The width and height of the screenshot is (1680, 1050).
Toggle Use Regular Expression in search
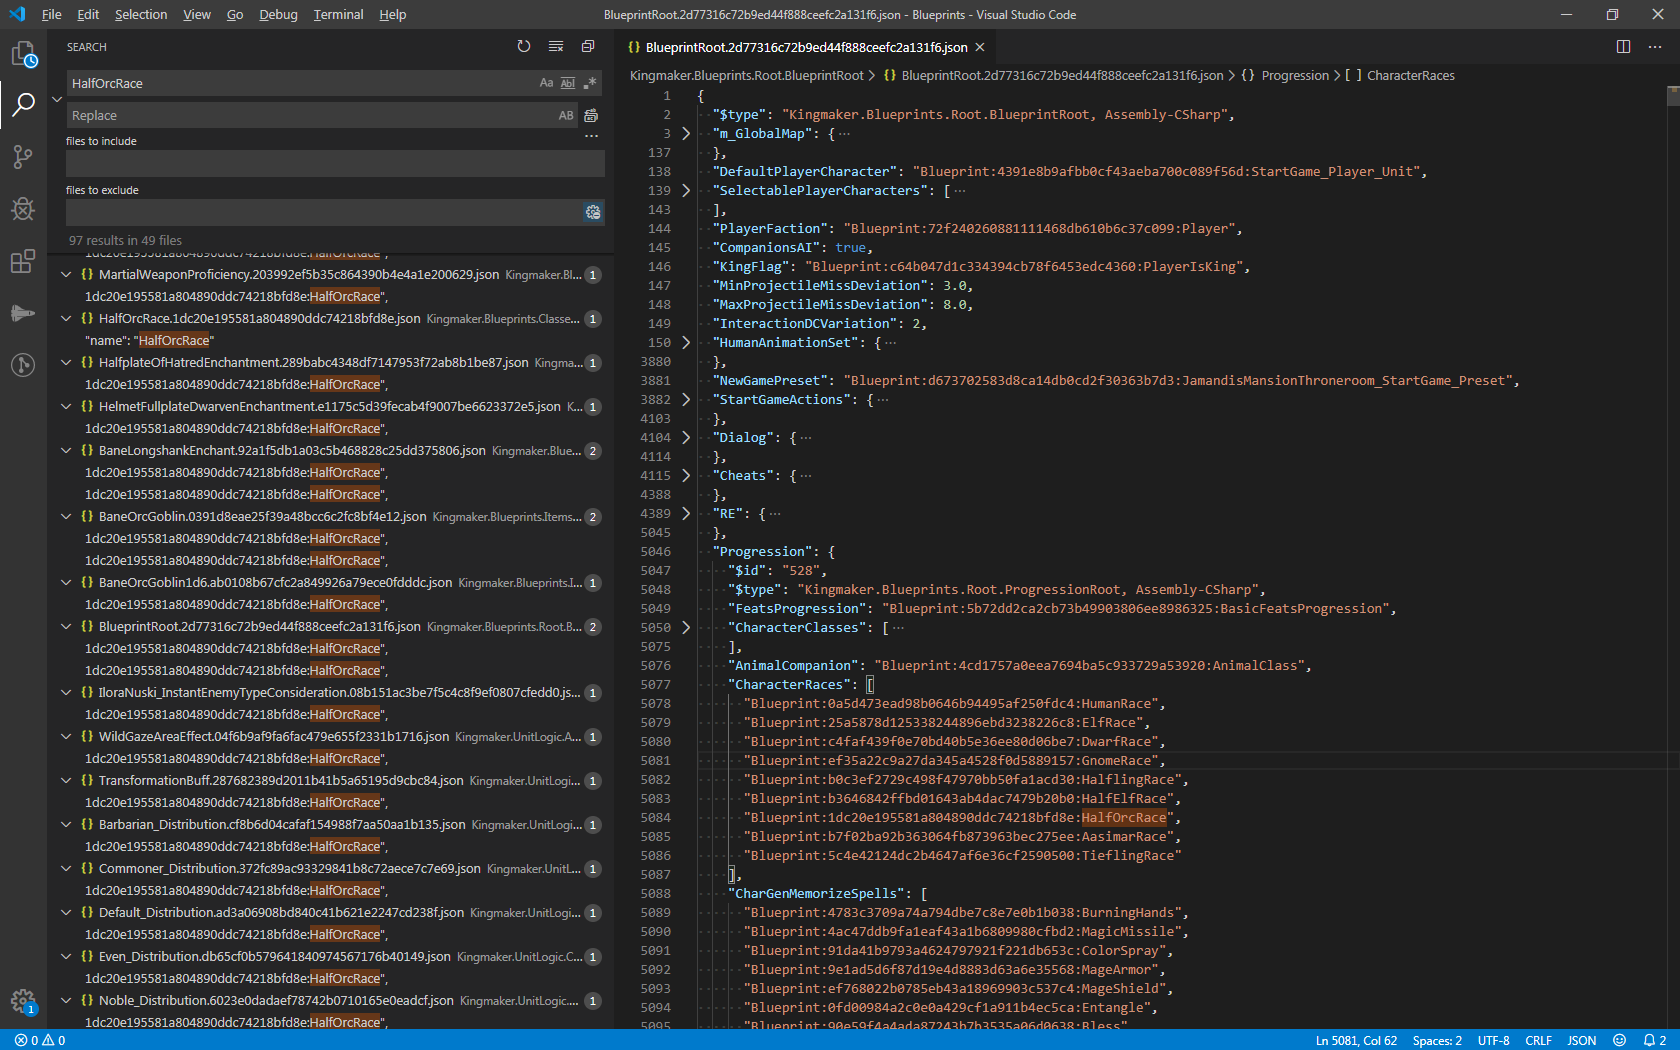point(590,83)
